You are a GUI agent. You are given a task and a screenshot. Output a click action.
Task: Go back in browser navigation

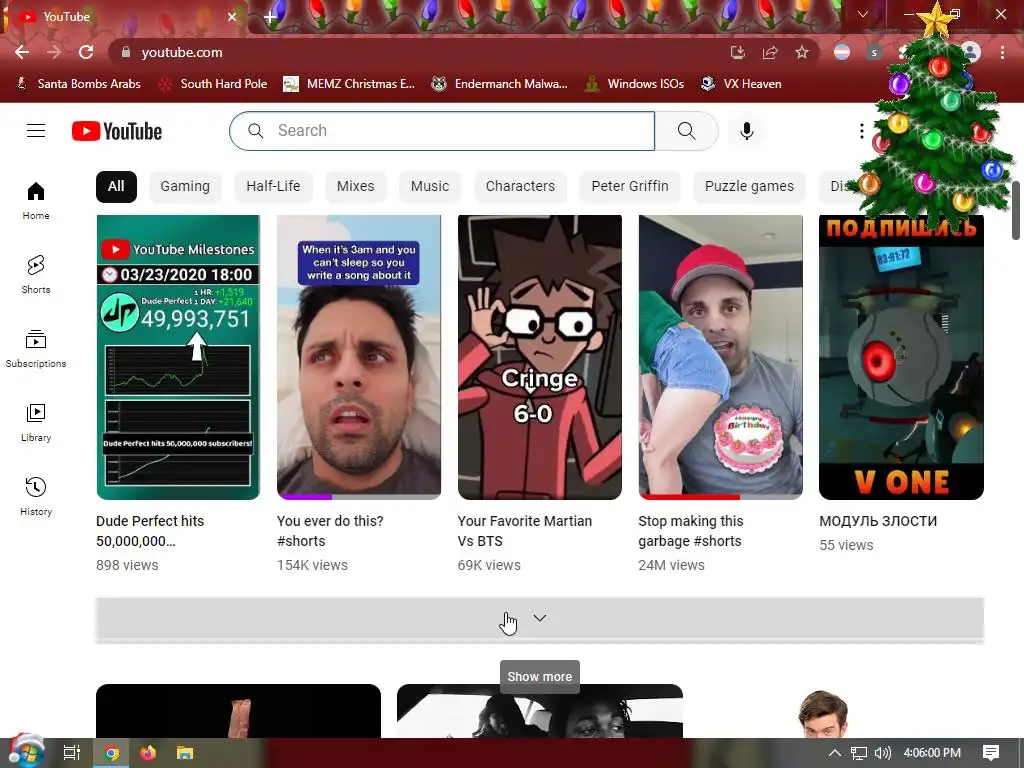[22, 52]
